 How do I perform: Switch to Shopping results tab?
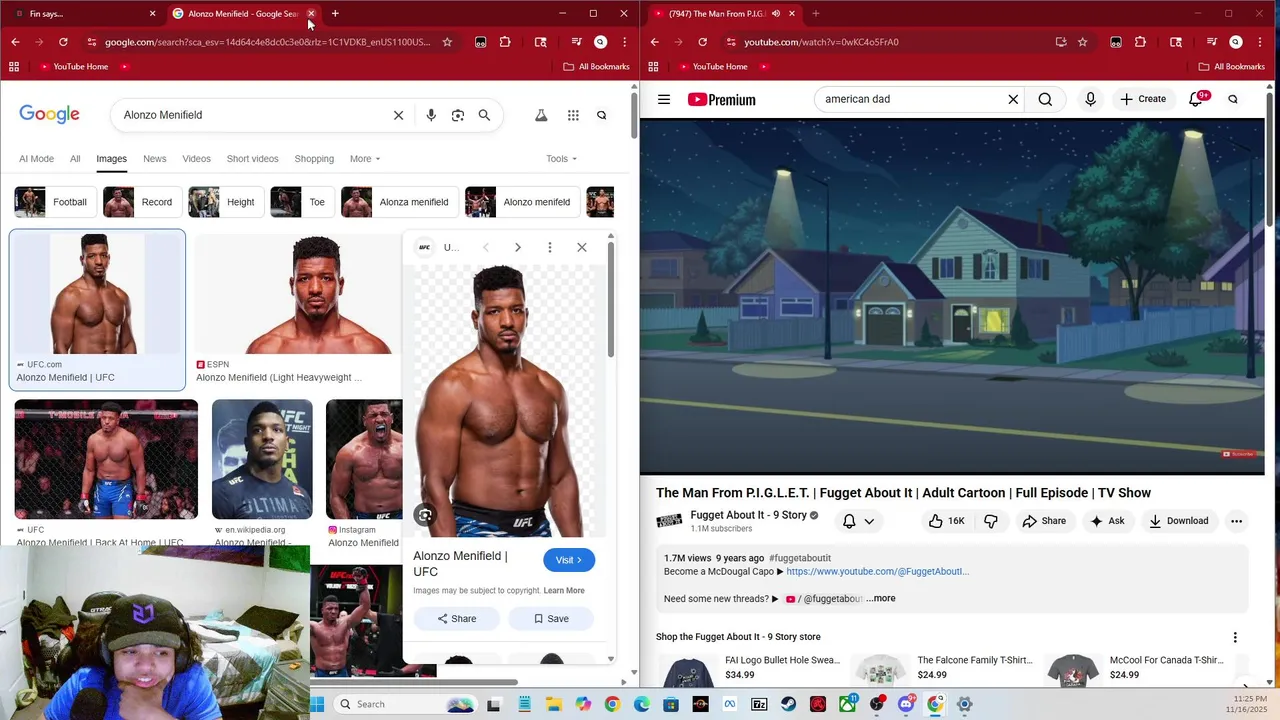pos(314,159)
